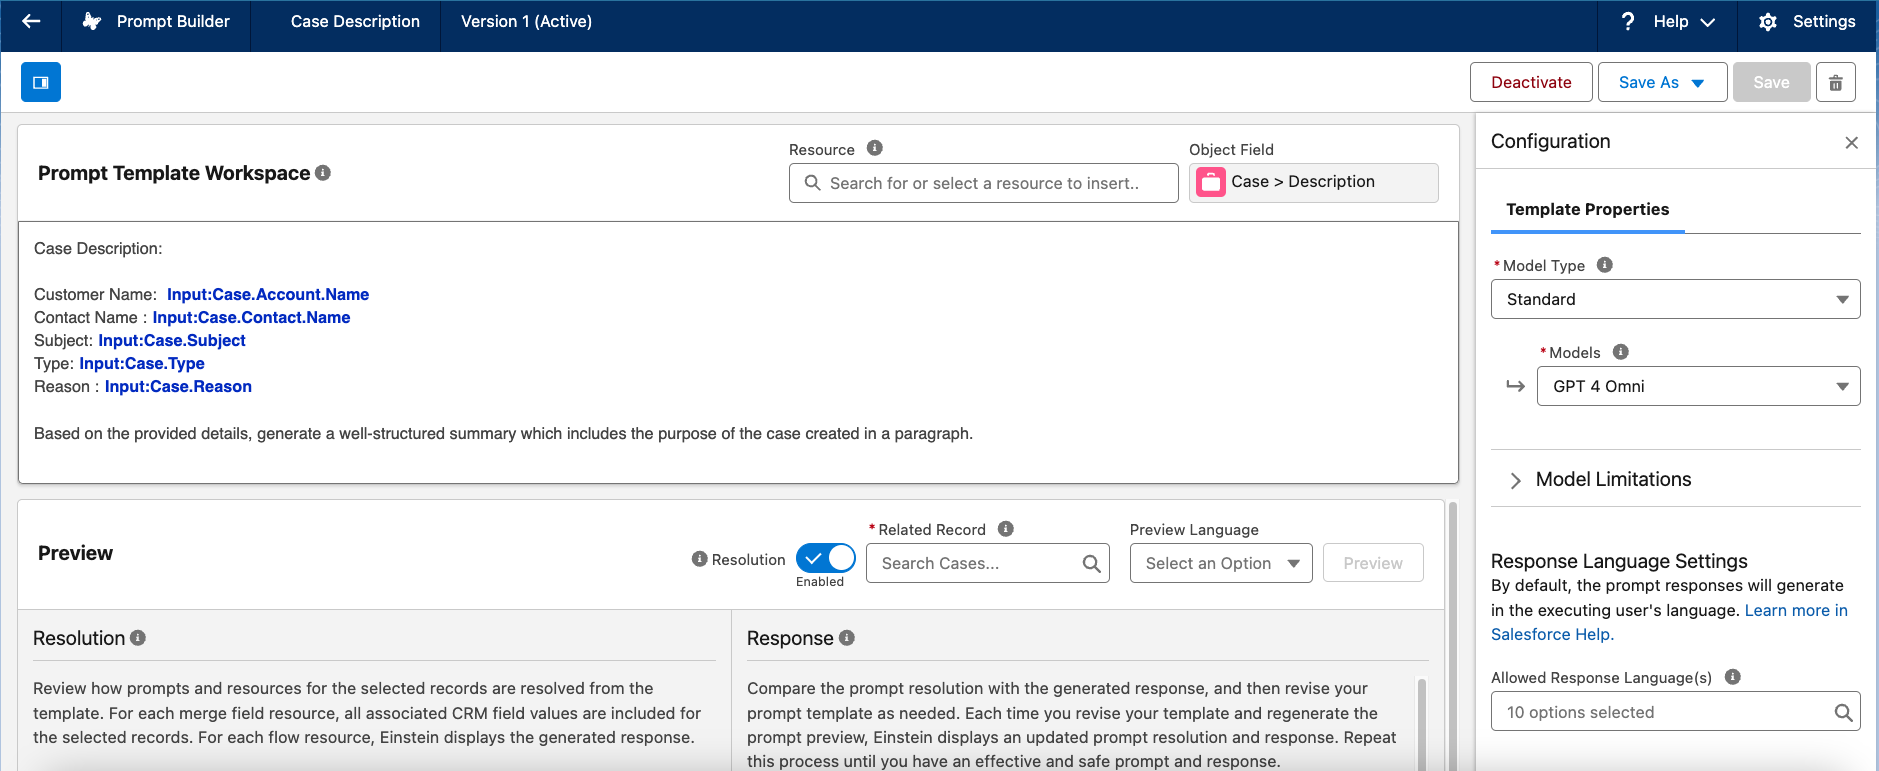The width and height of the screenshot is (1879, 771).
Task: Click the Prompt Builder Einstein icon
Action: [92, 21]
